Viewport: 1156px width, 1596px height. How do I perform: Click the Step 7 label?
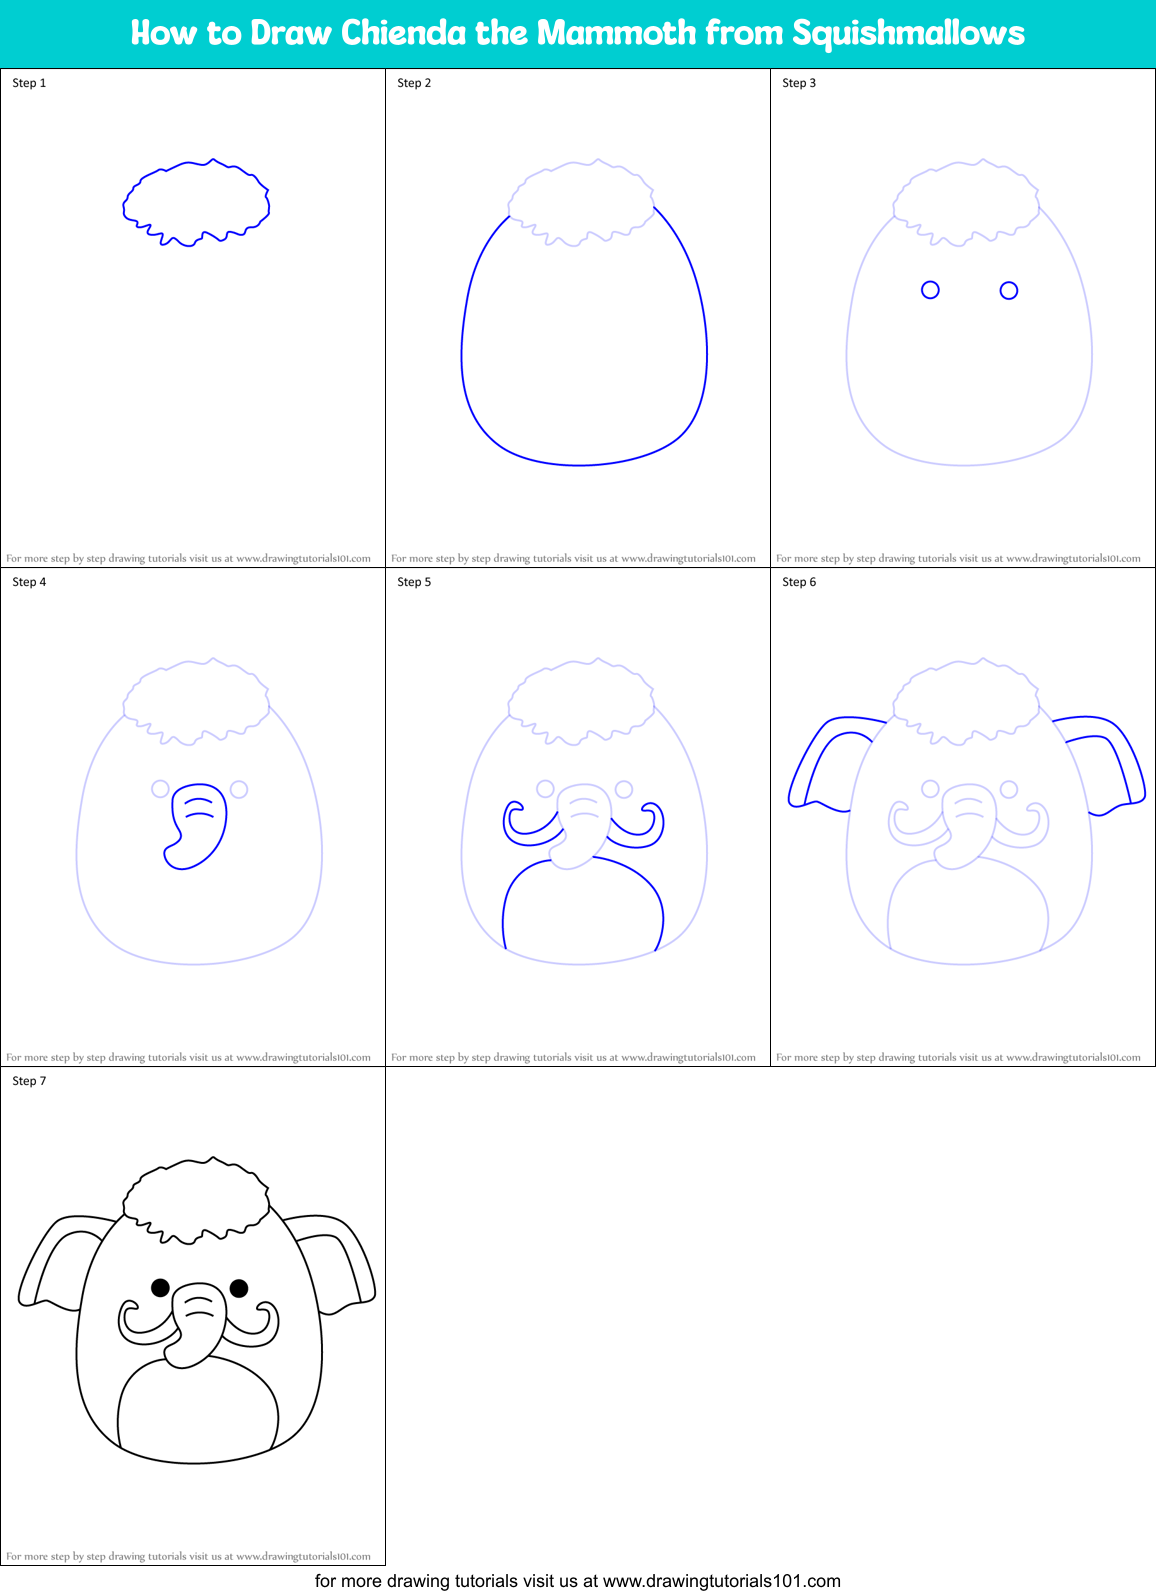pyautogui.click(x=29, y=1081)
